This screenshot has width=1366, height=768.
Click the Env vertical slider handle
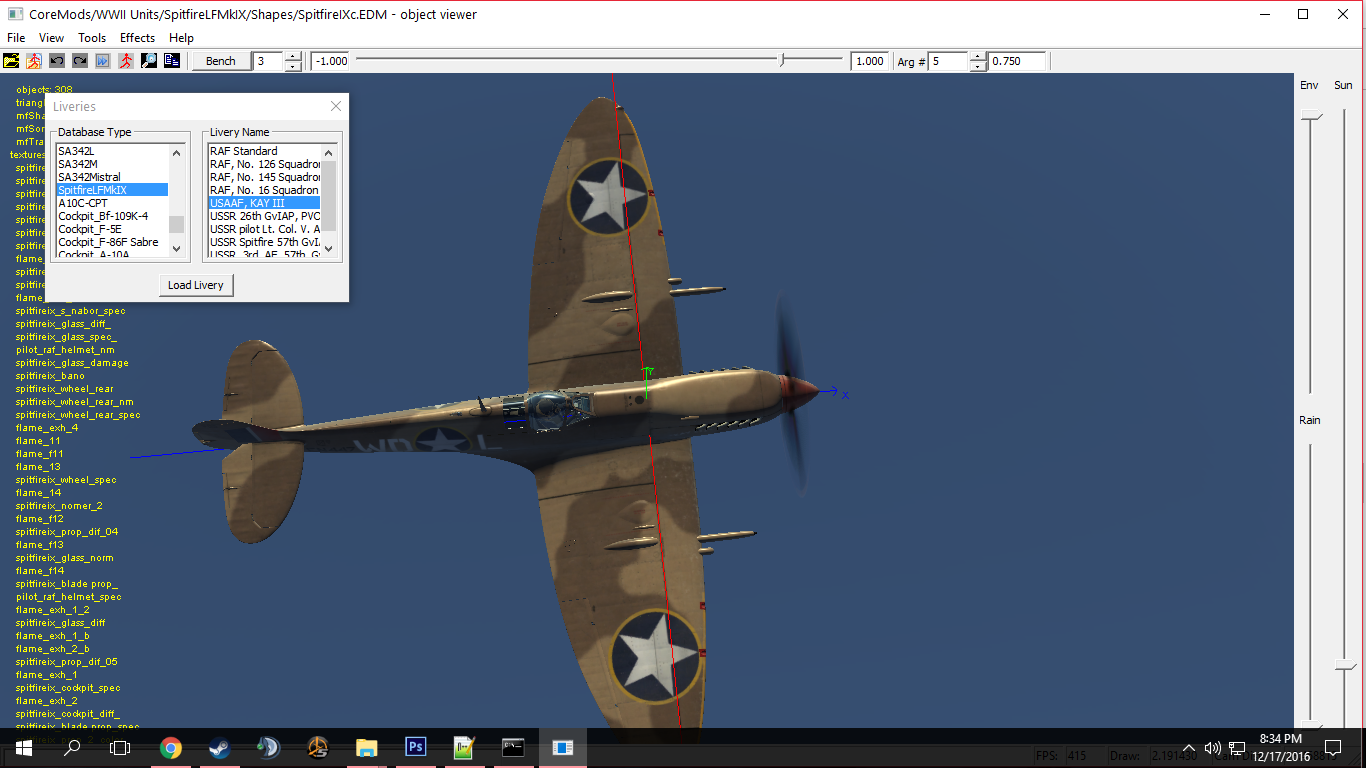click(1310, 118)
